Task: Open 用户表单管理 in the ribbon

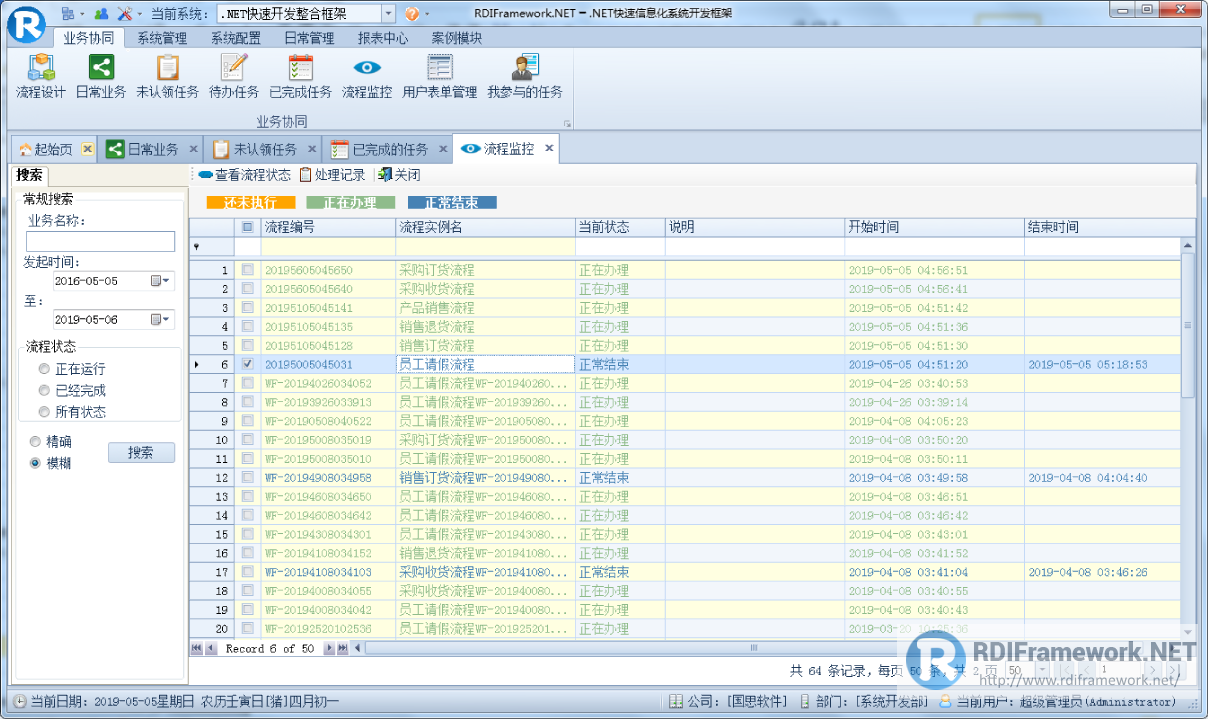Action: coord(440,77)
